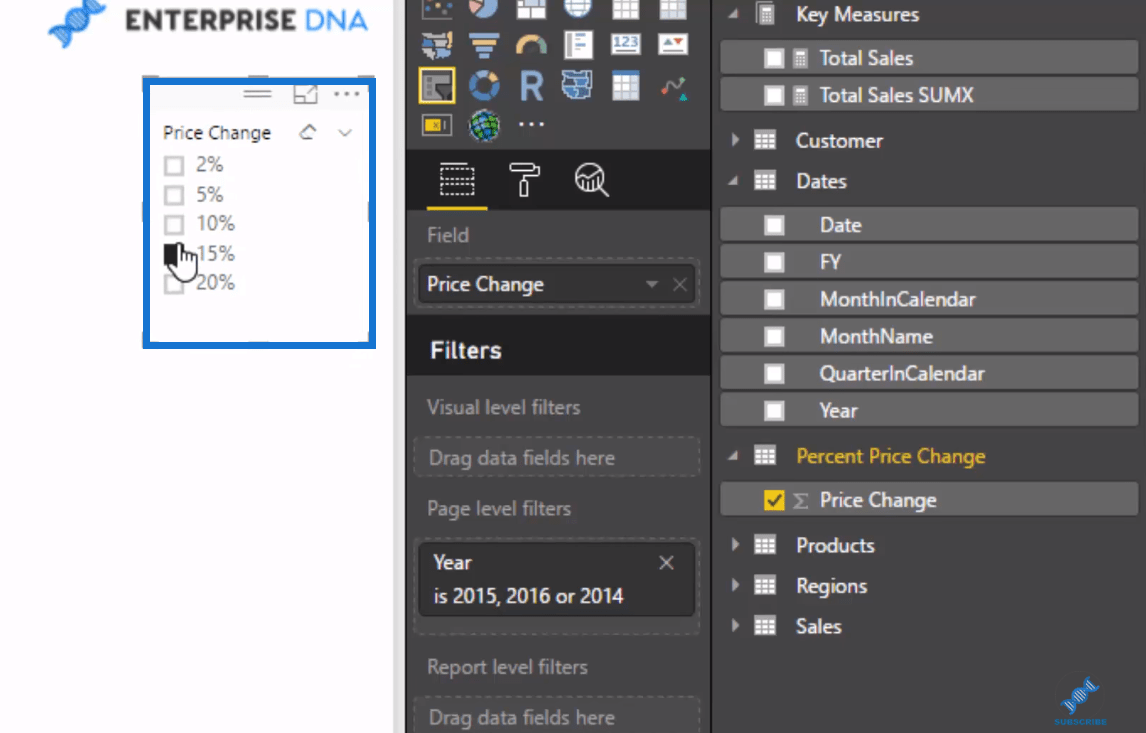Expand the Sales table
1146x733 pixels.
tap(735, 626)
